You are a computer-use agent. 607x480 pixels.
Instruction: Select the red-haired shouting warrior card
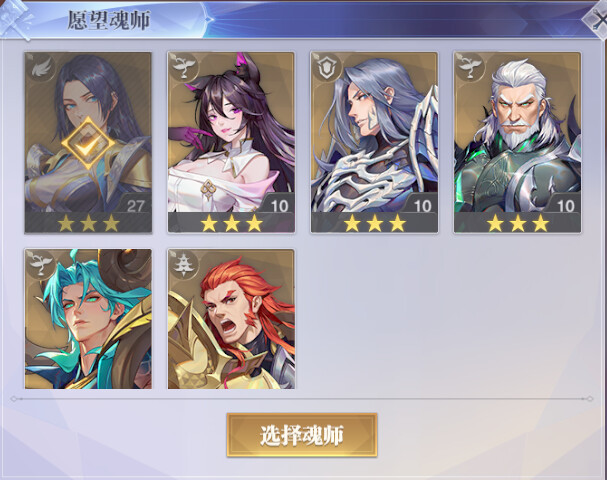point(231,319)
